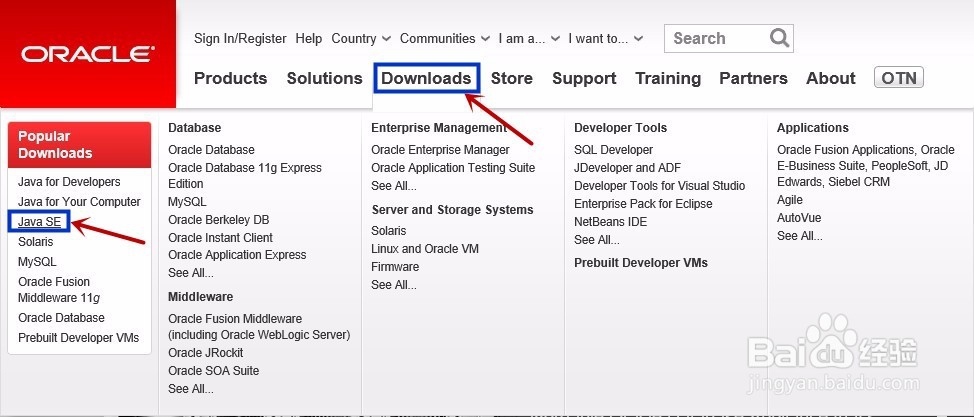
Task: Open Oracle Application Express link
Action: [x=237, y=255]
